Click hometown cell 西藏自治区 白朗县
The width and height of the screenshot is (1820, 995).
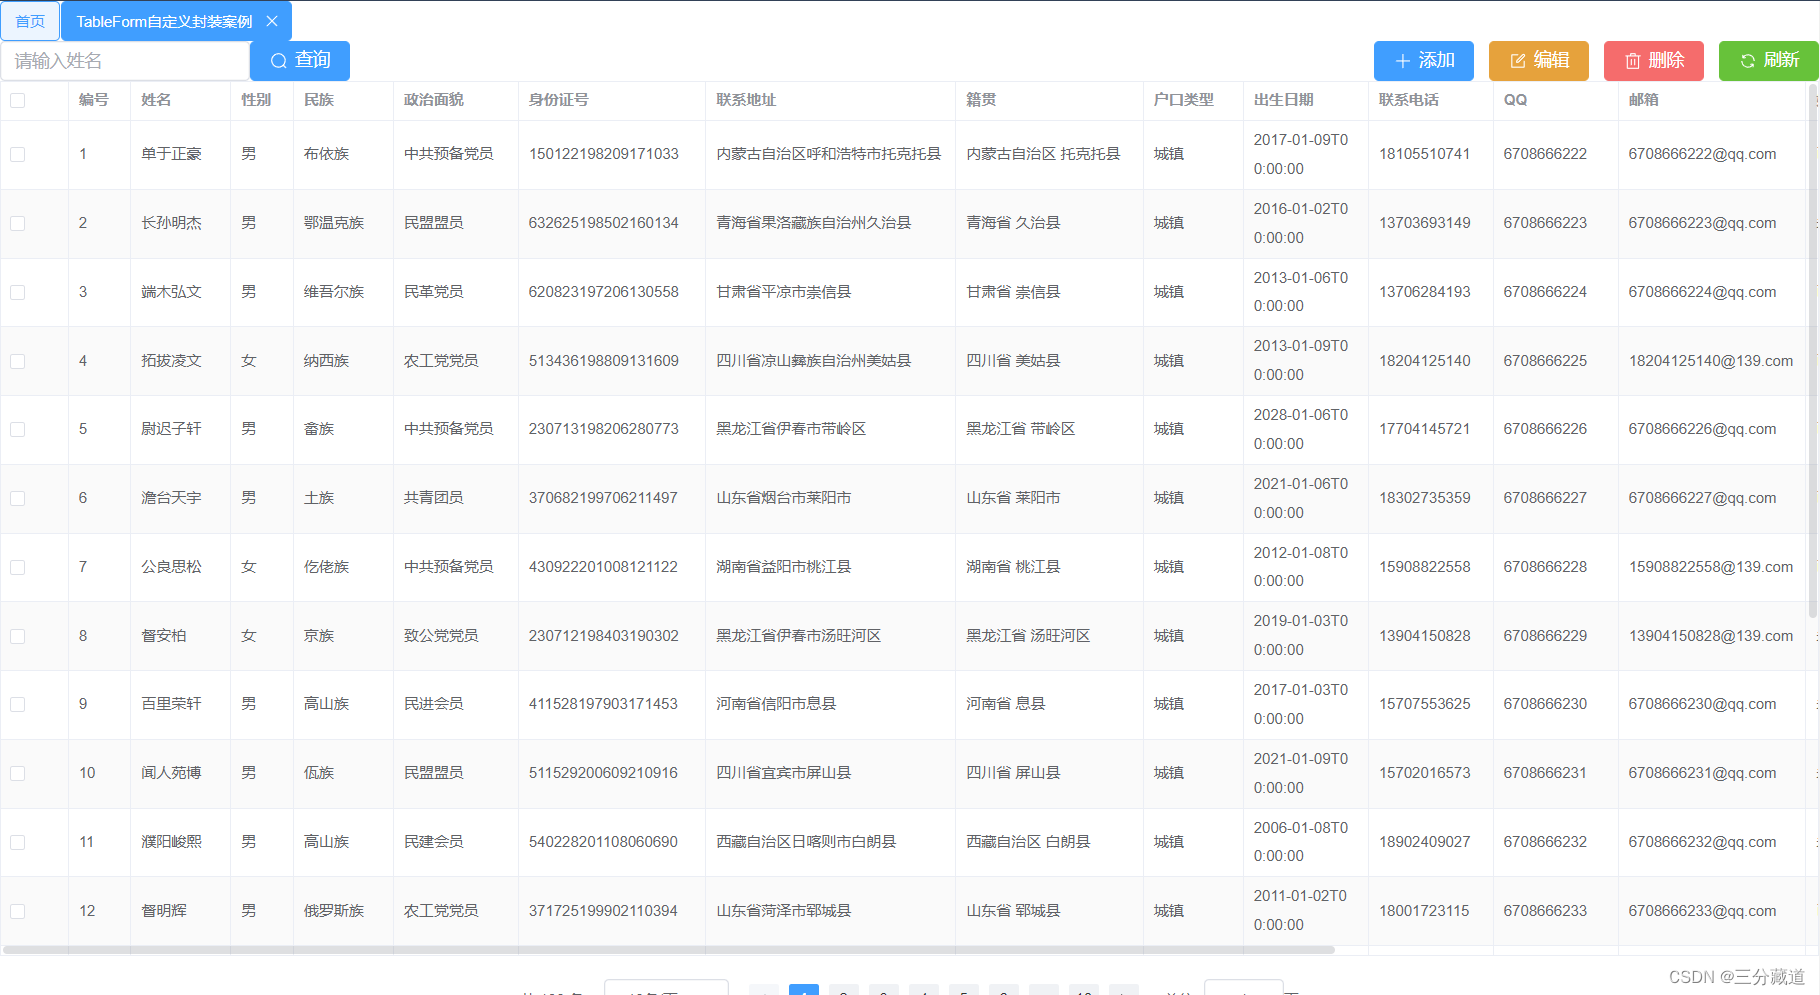click(1028, 842)
